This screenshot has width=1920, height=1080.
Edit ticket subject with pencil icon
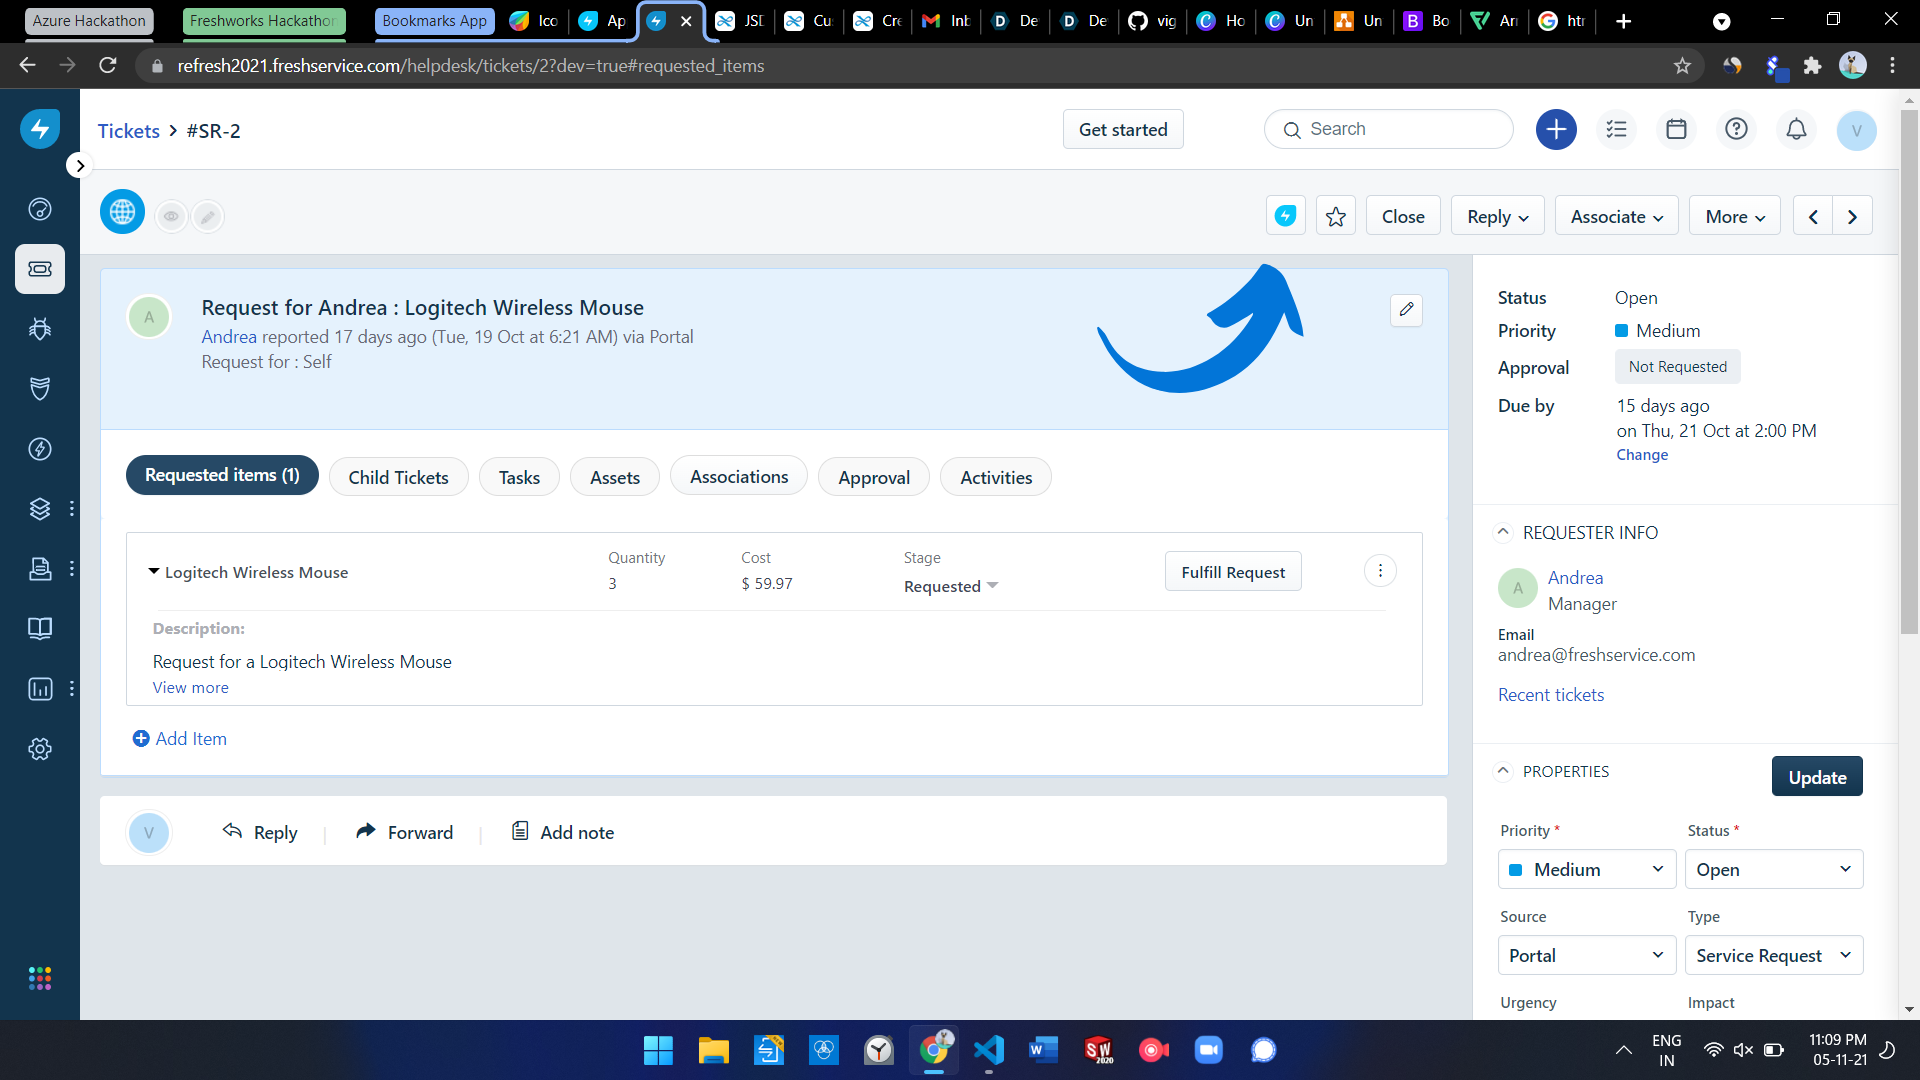coord(1406,310)
